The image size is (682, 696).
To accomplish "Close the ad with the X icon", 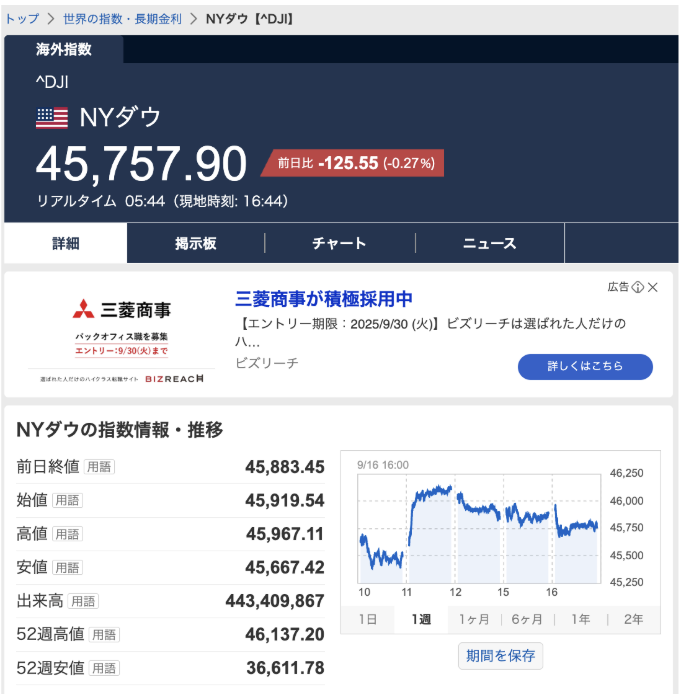I will [653, 287].
